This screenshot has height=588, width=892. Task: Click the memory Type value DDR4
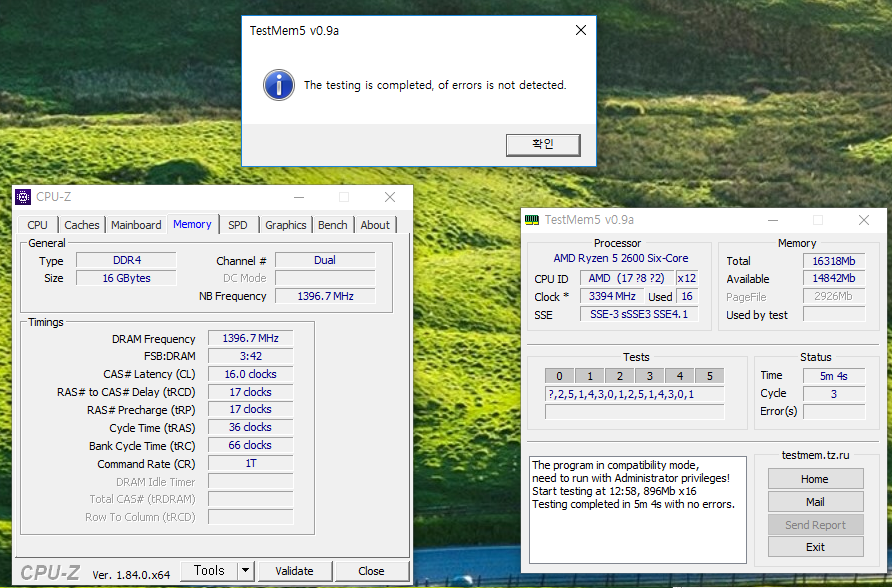point(126,260)
